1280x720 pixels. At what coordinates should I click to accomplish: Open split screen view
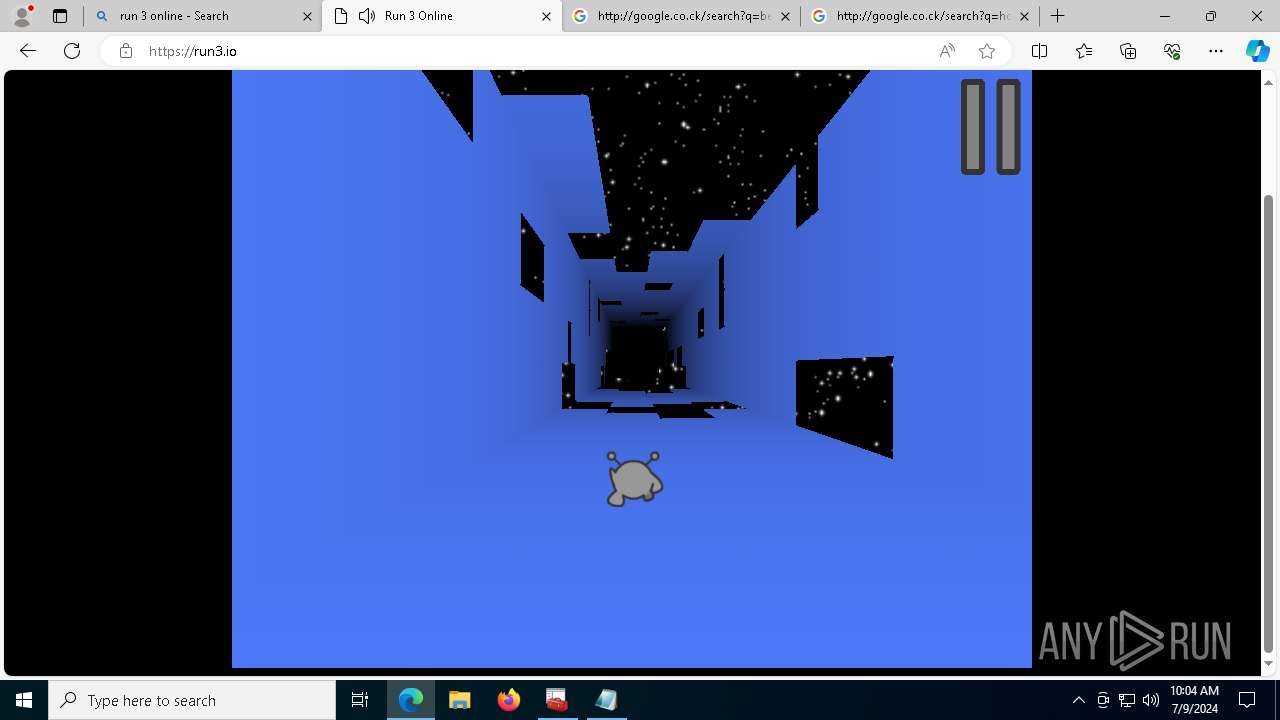(1039, 51)
